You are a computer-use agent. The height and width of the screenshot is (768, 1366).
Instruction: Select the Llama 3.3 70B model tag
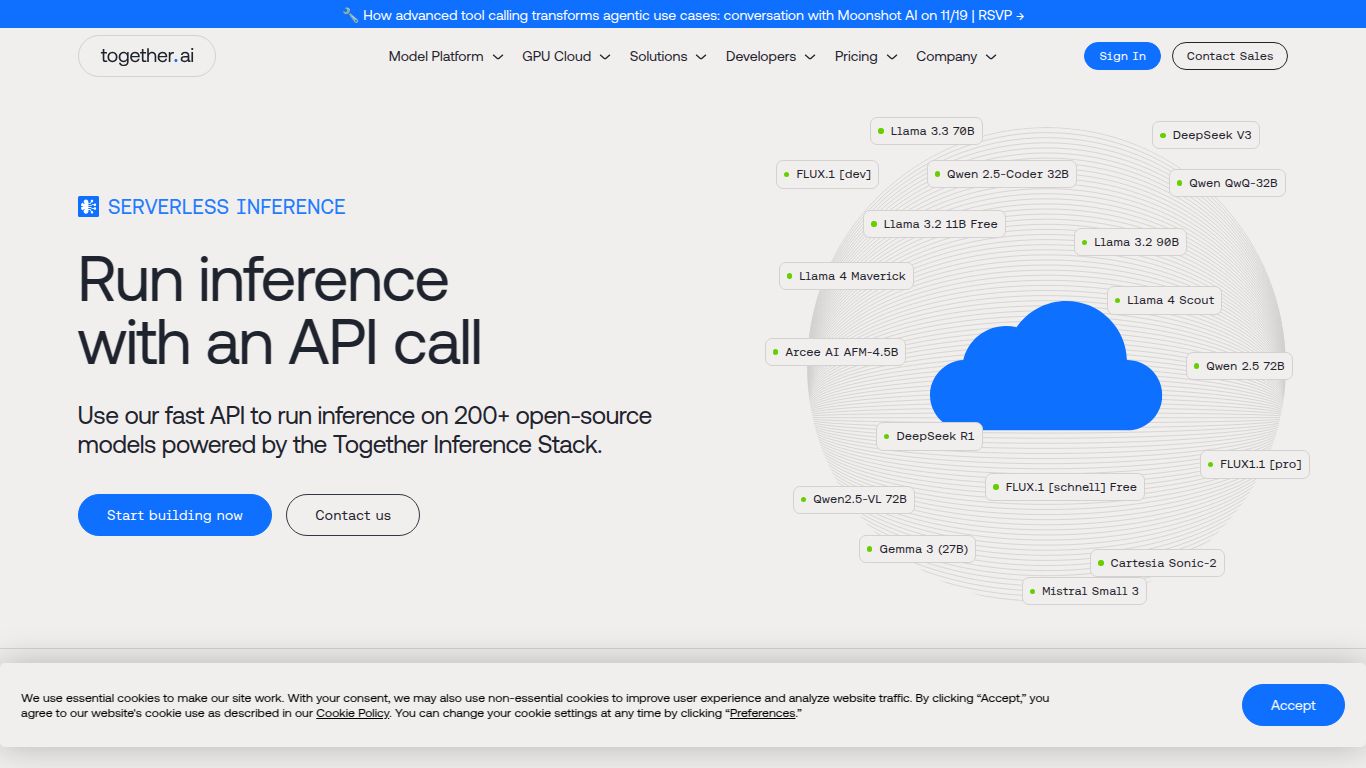pyautogui.click(x=926, y=130)
